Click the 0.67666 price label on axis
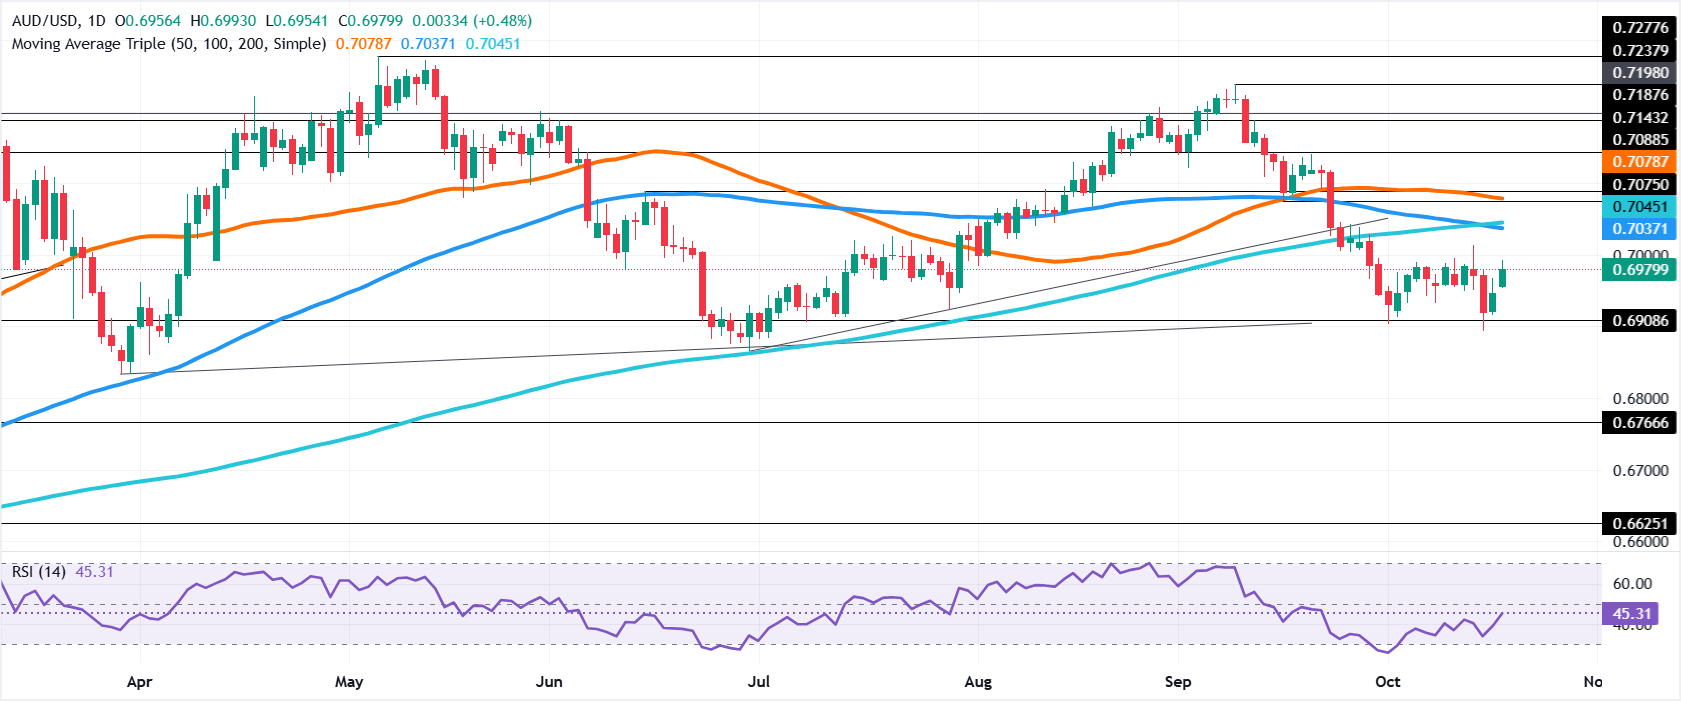 (1640, 423)
